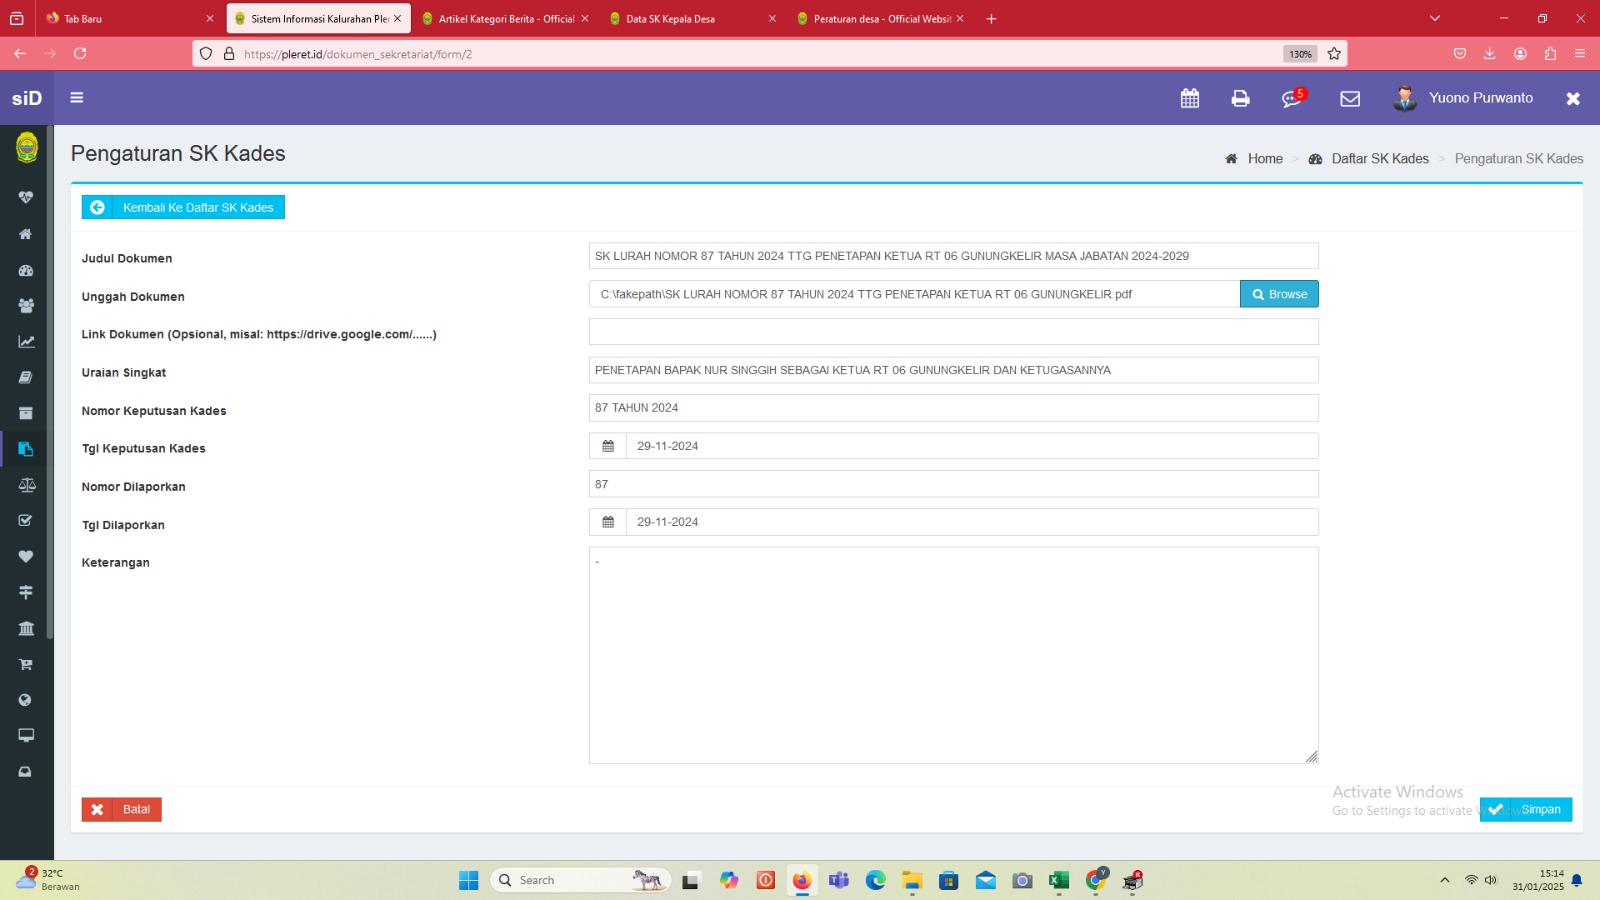Viewport: 1600px width, 900px height.
Task: Open balance scale icon in sidebar
Action: [x=26, y=485]
